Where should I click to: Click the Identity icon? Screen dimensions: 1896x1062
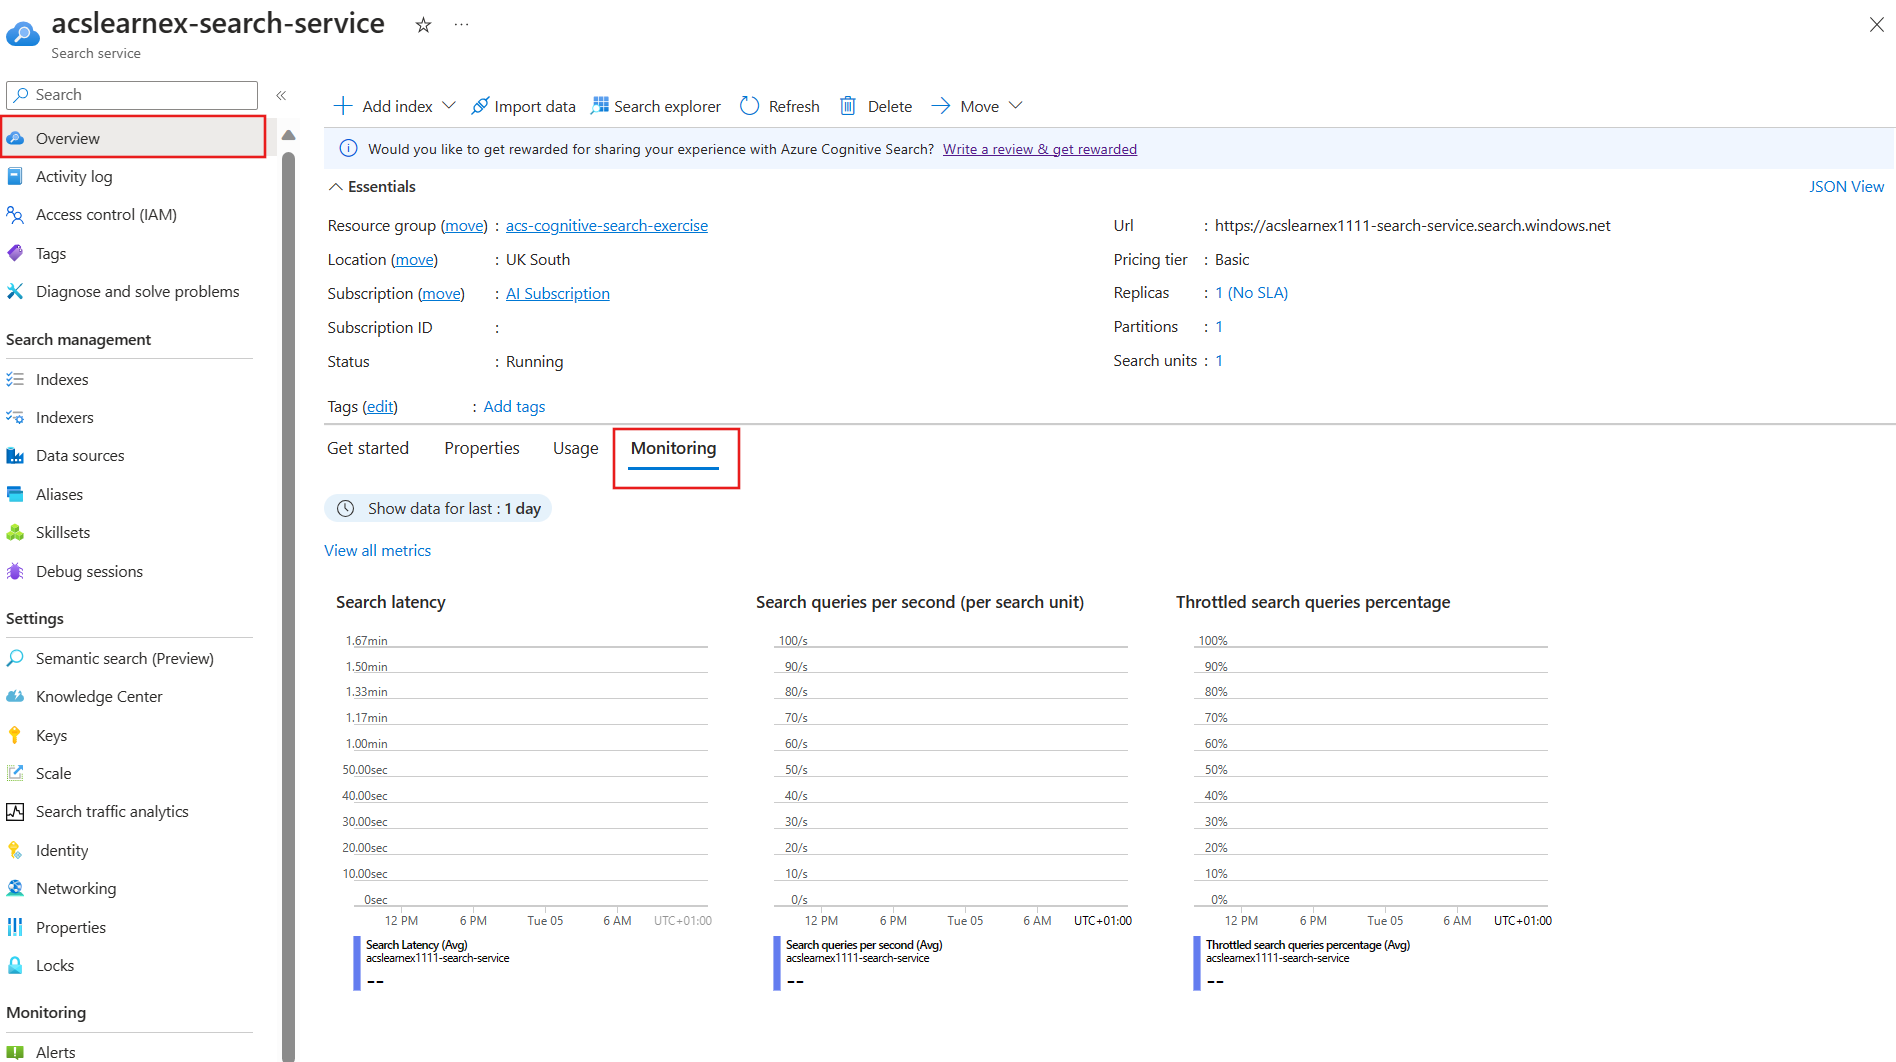click(15, 850)
